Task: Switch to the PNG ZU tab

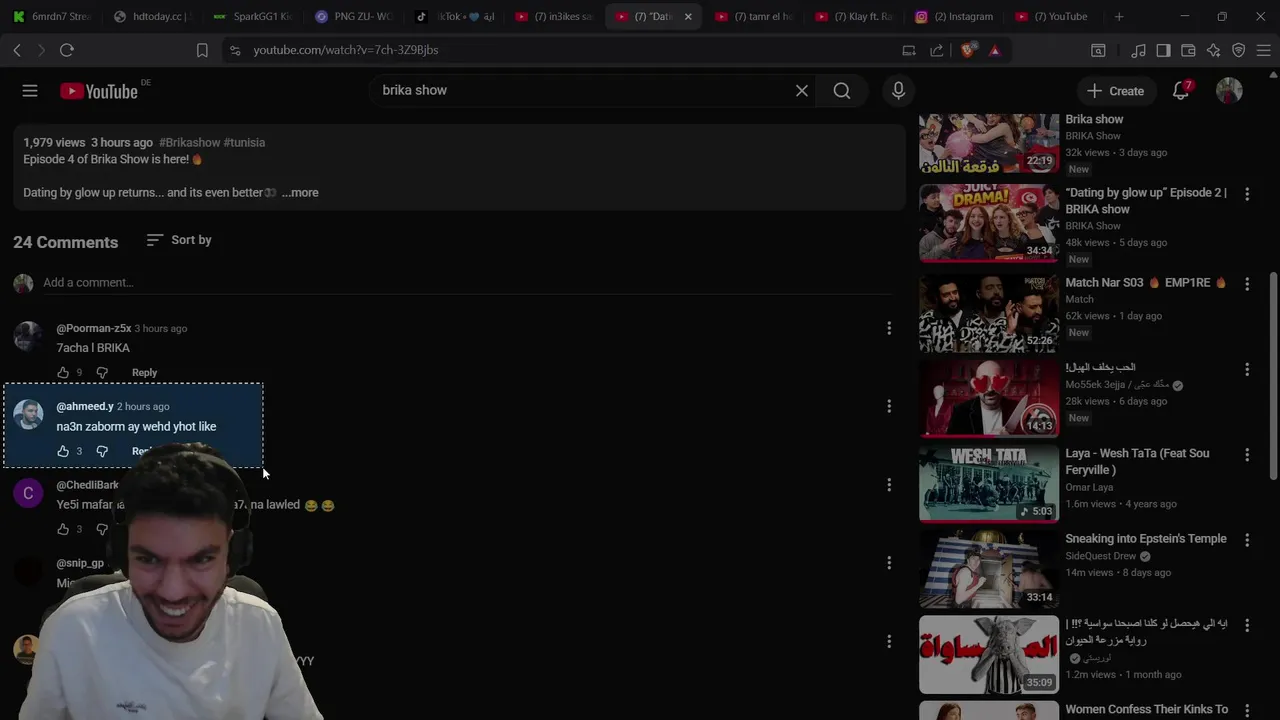Action: (353, 16)
